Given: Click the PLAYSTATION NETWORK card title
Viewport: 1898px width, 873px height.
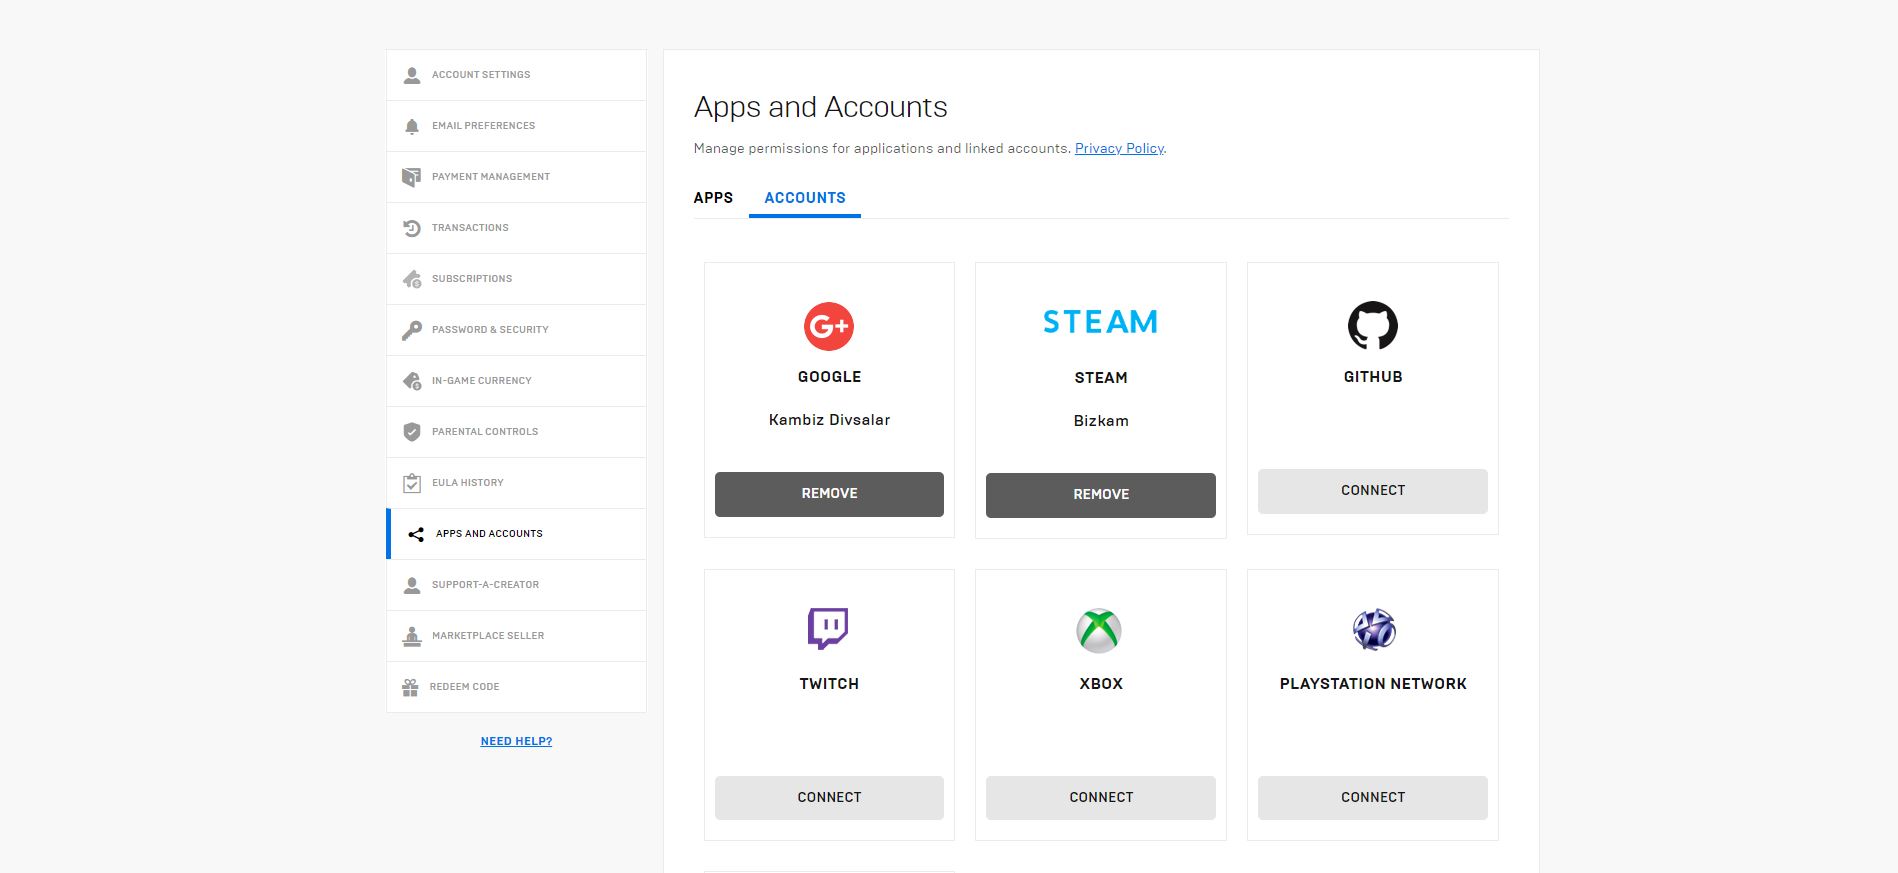Looking at the screenshot, I should click(x=1373, y=684).
